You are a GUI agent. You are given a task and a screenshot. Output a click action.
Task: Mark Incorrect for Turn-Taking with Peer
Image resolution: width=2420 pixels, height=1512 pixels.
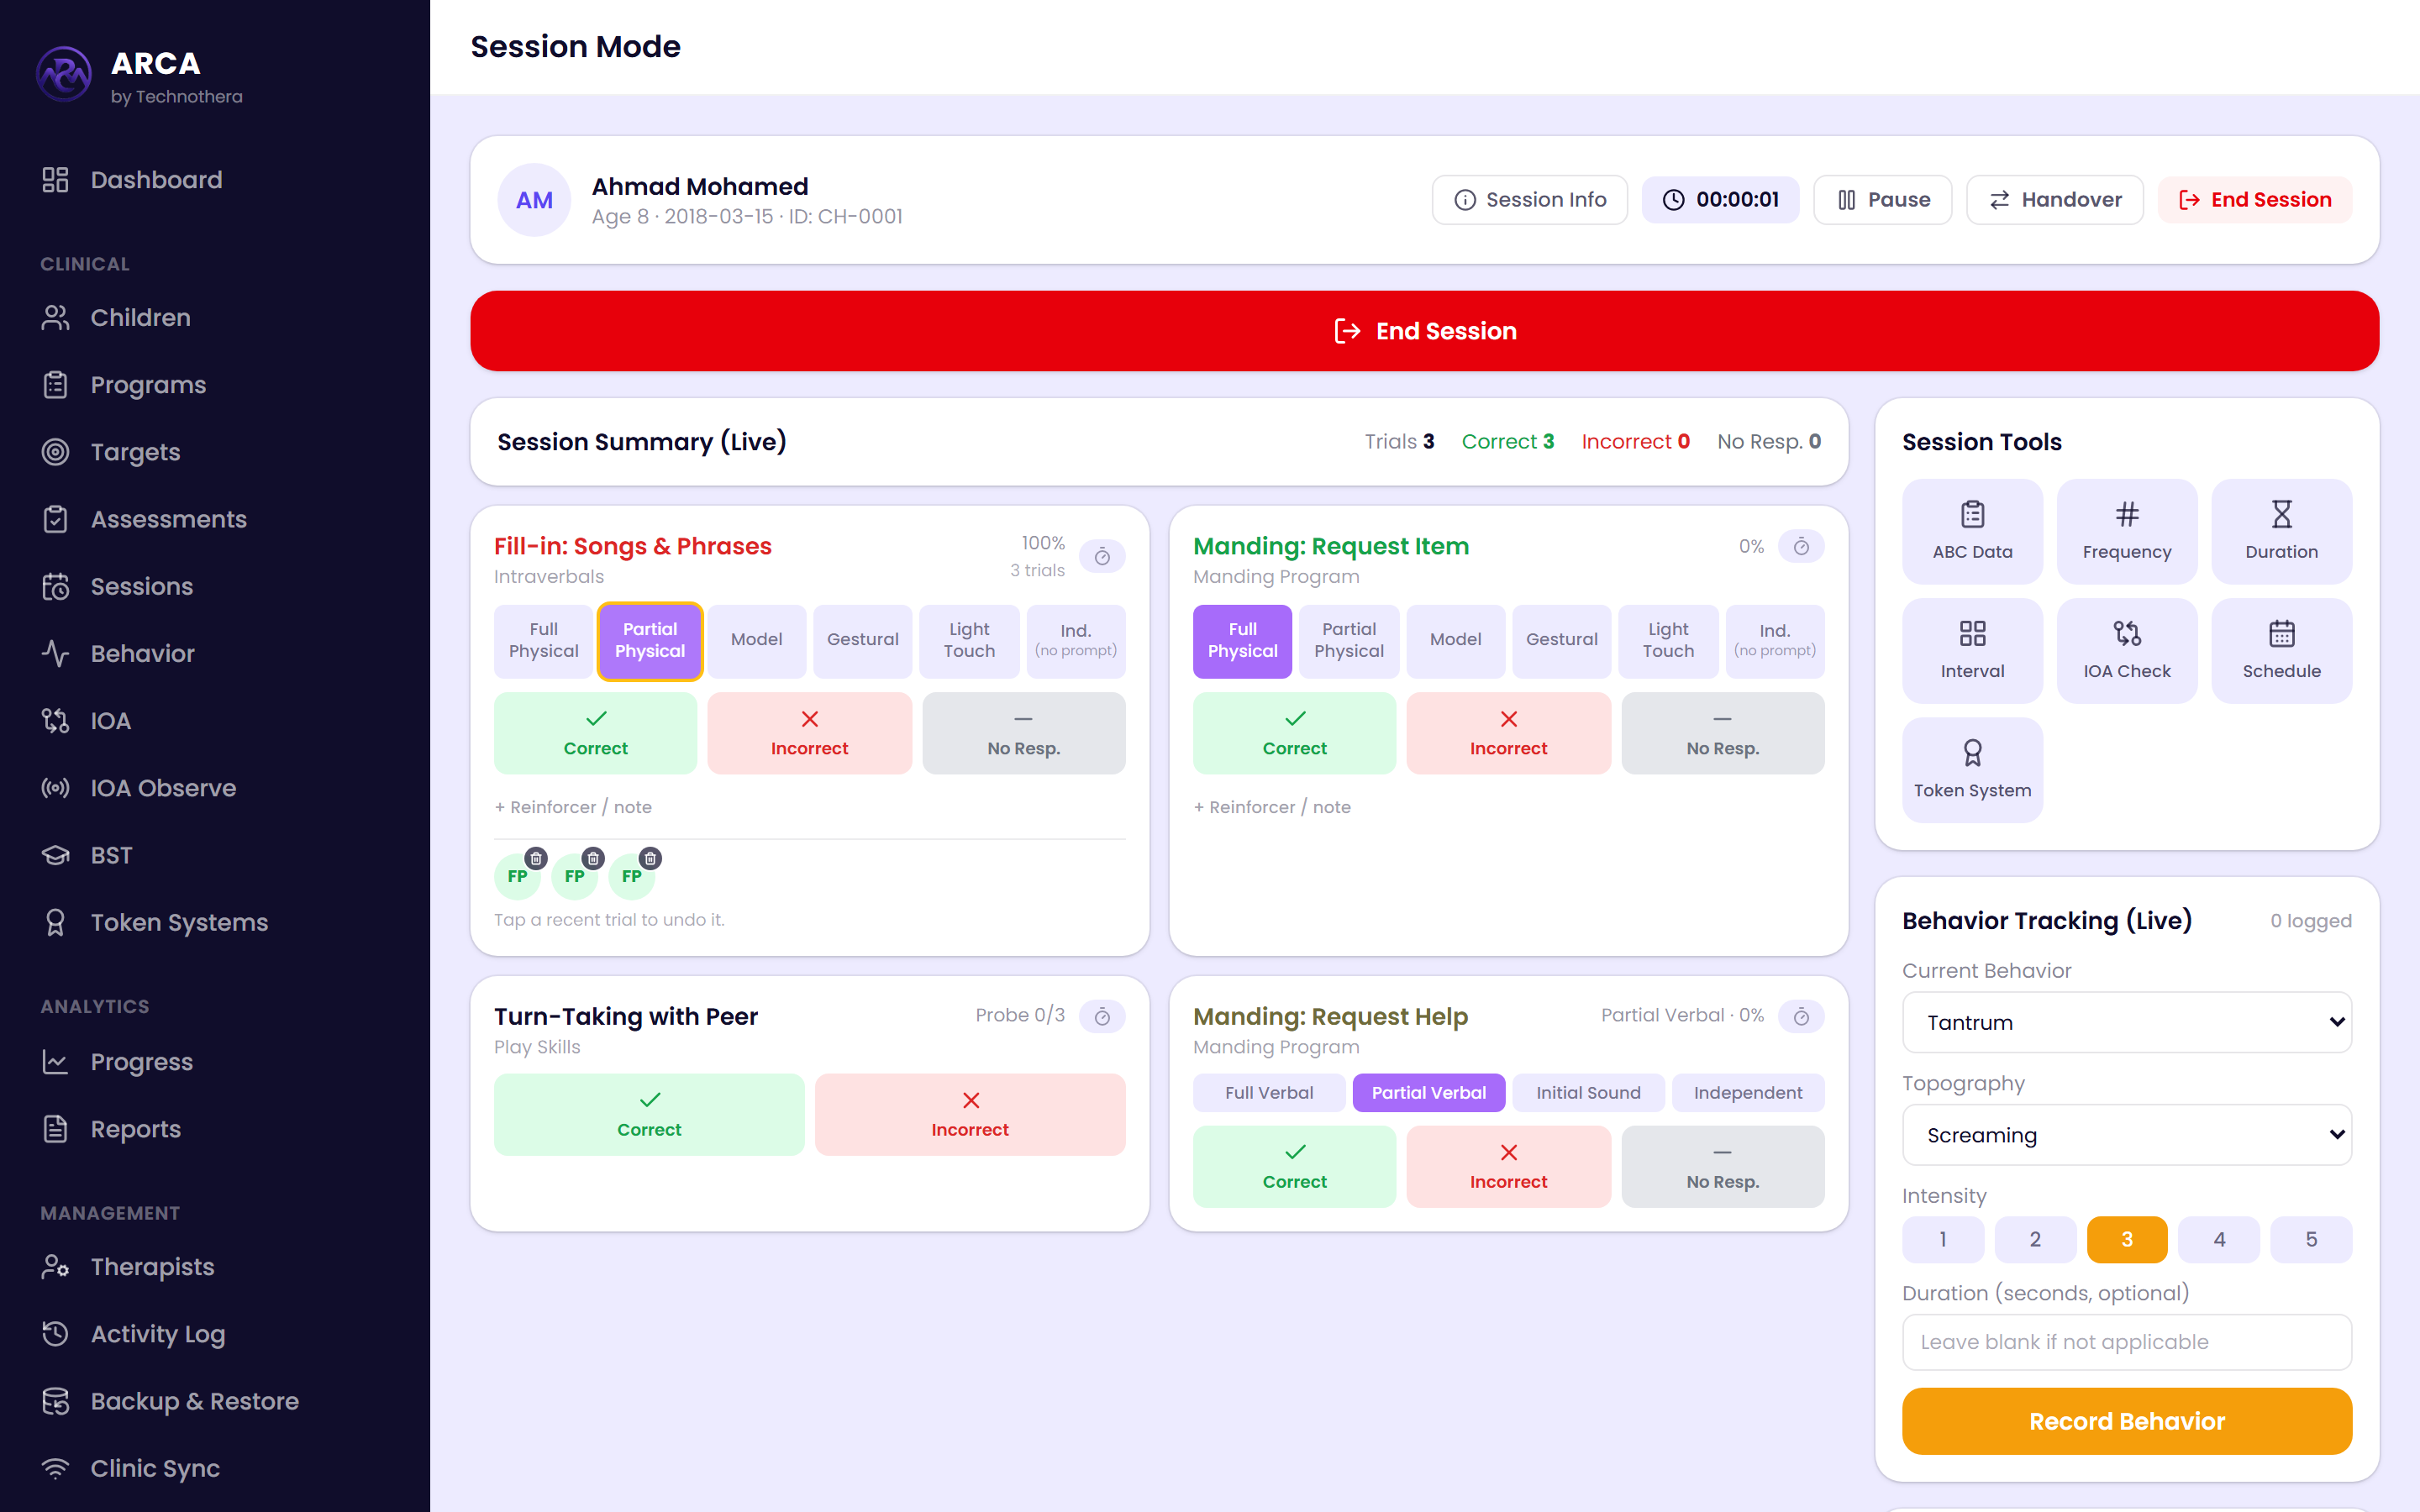tap(970, 1115)
